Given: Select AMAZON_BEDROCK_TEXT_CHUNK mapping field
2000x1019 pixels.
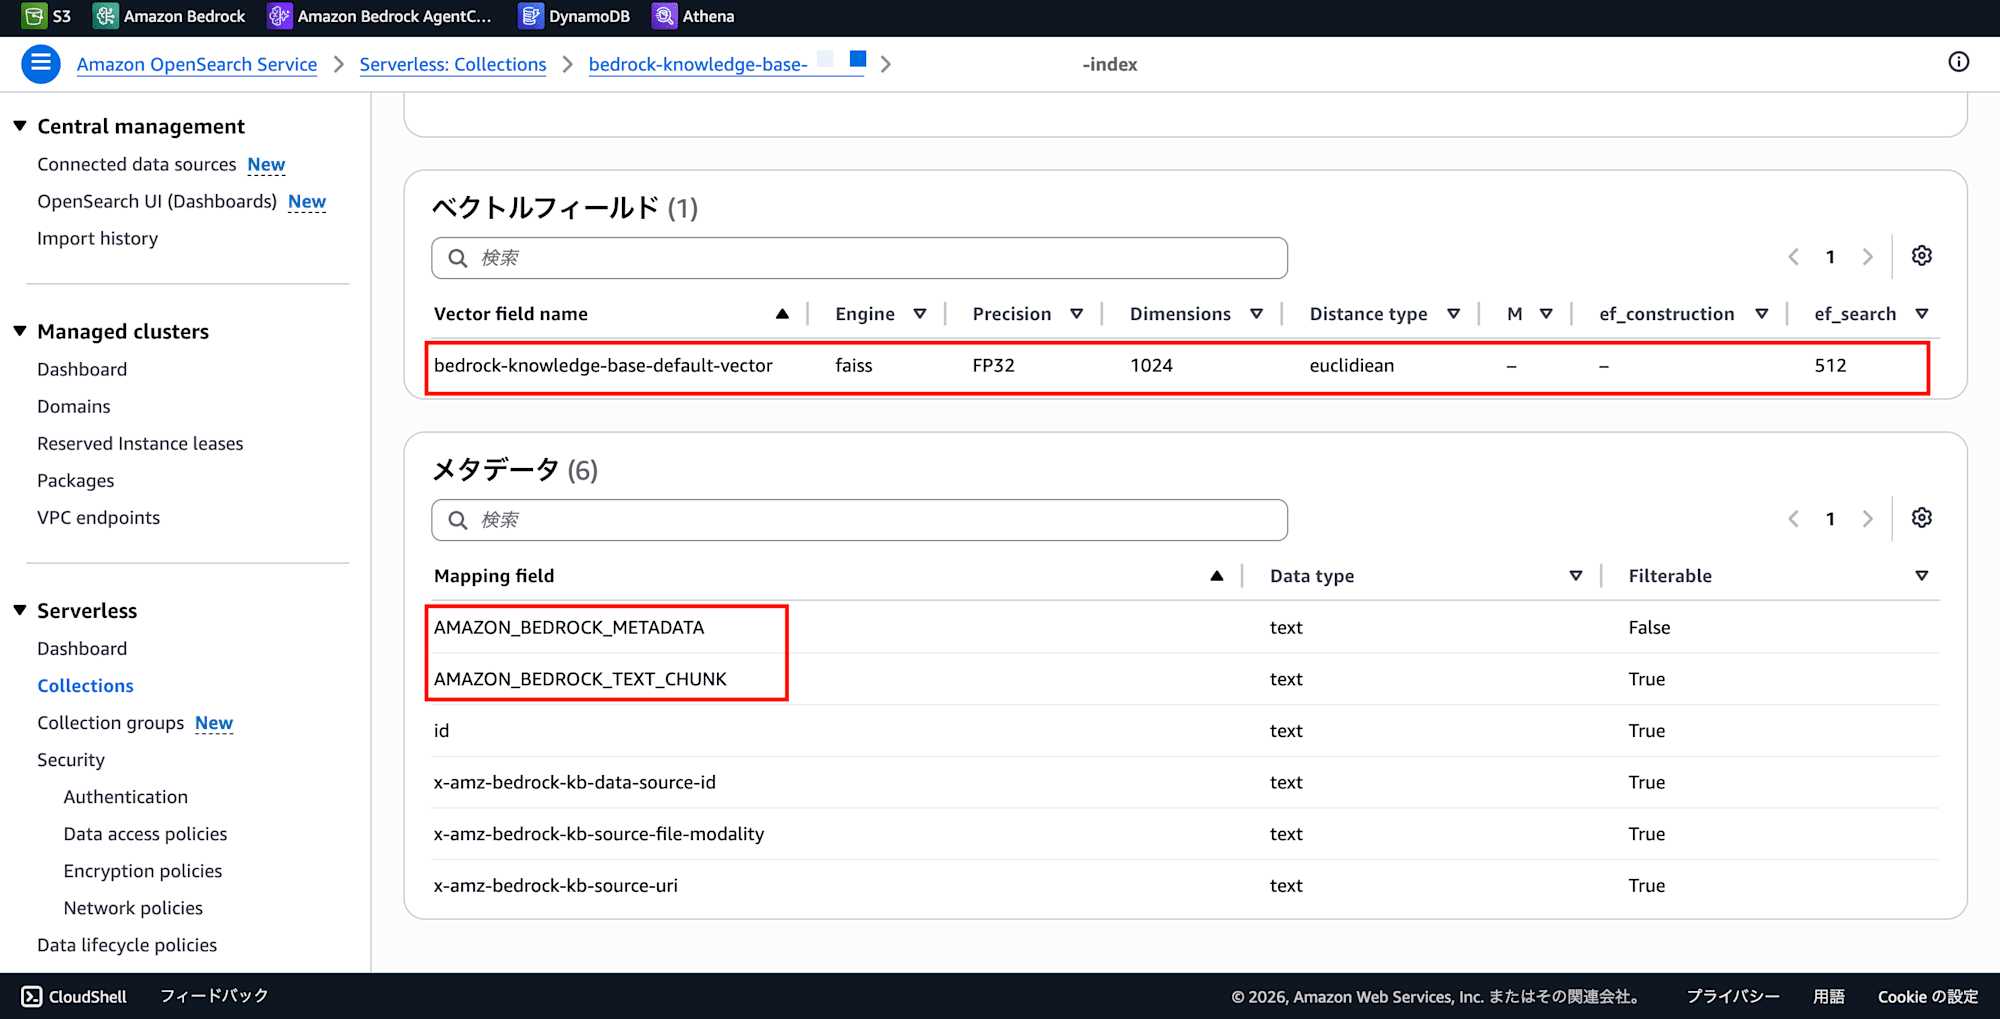Looking at the screenshot, I should [x=580, y=679].
